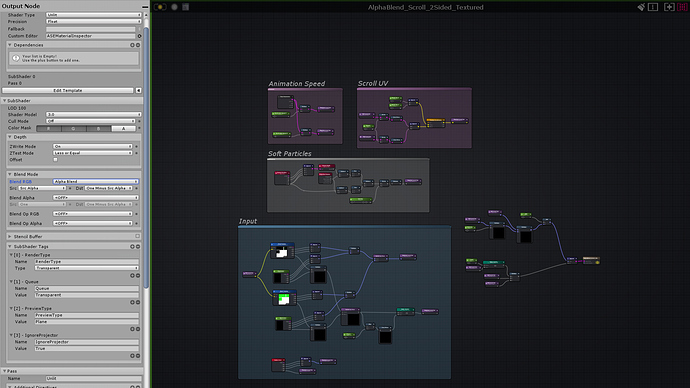
Task: Collapse the SubShader section
Action: click(4, 101)
